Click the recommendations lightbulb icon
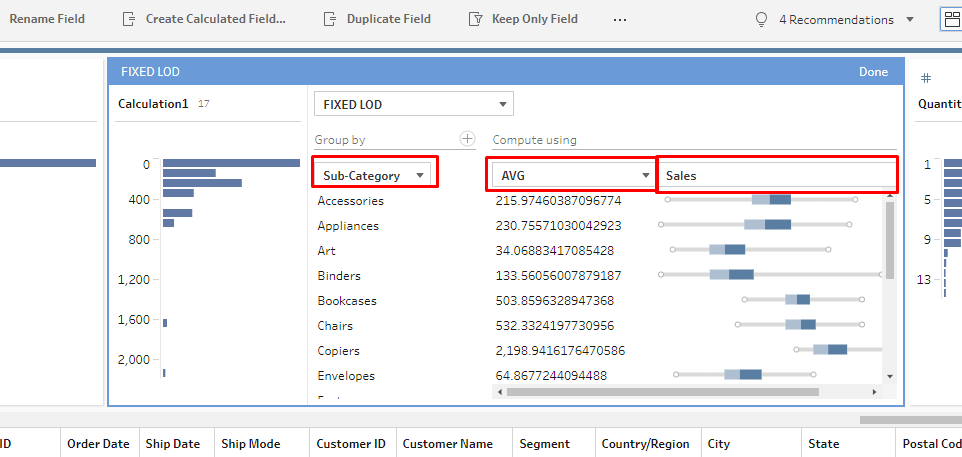The image size is (962, 457). pos(762,19)
